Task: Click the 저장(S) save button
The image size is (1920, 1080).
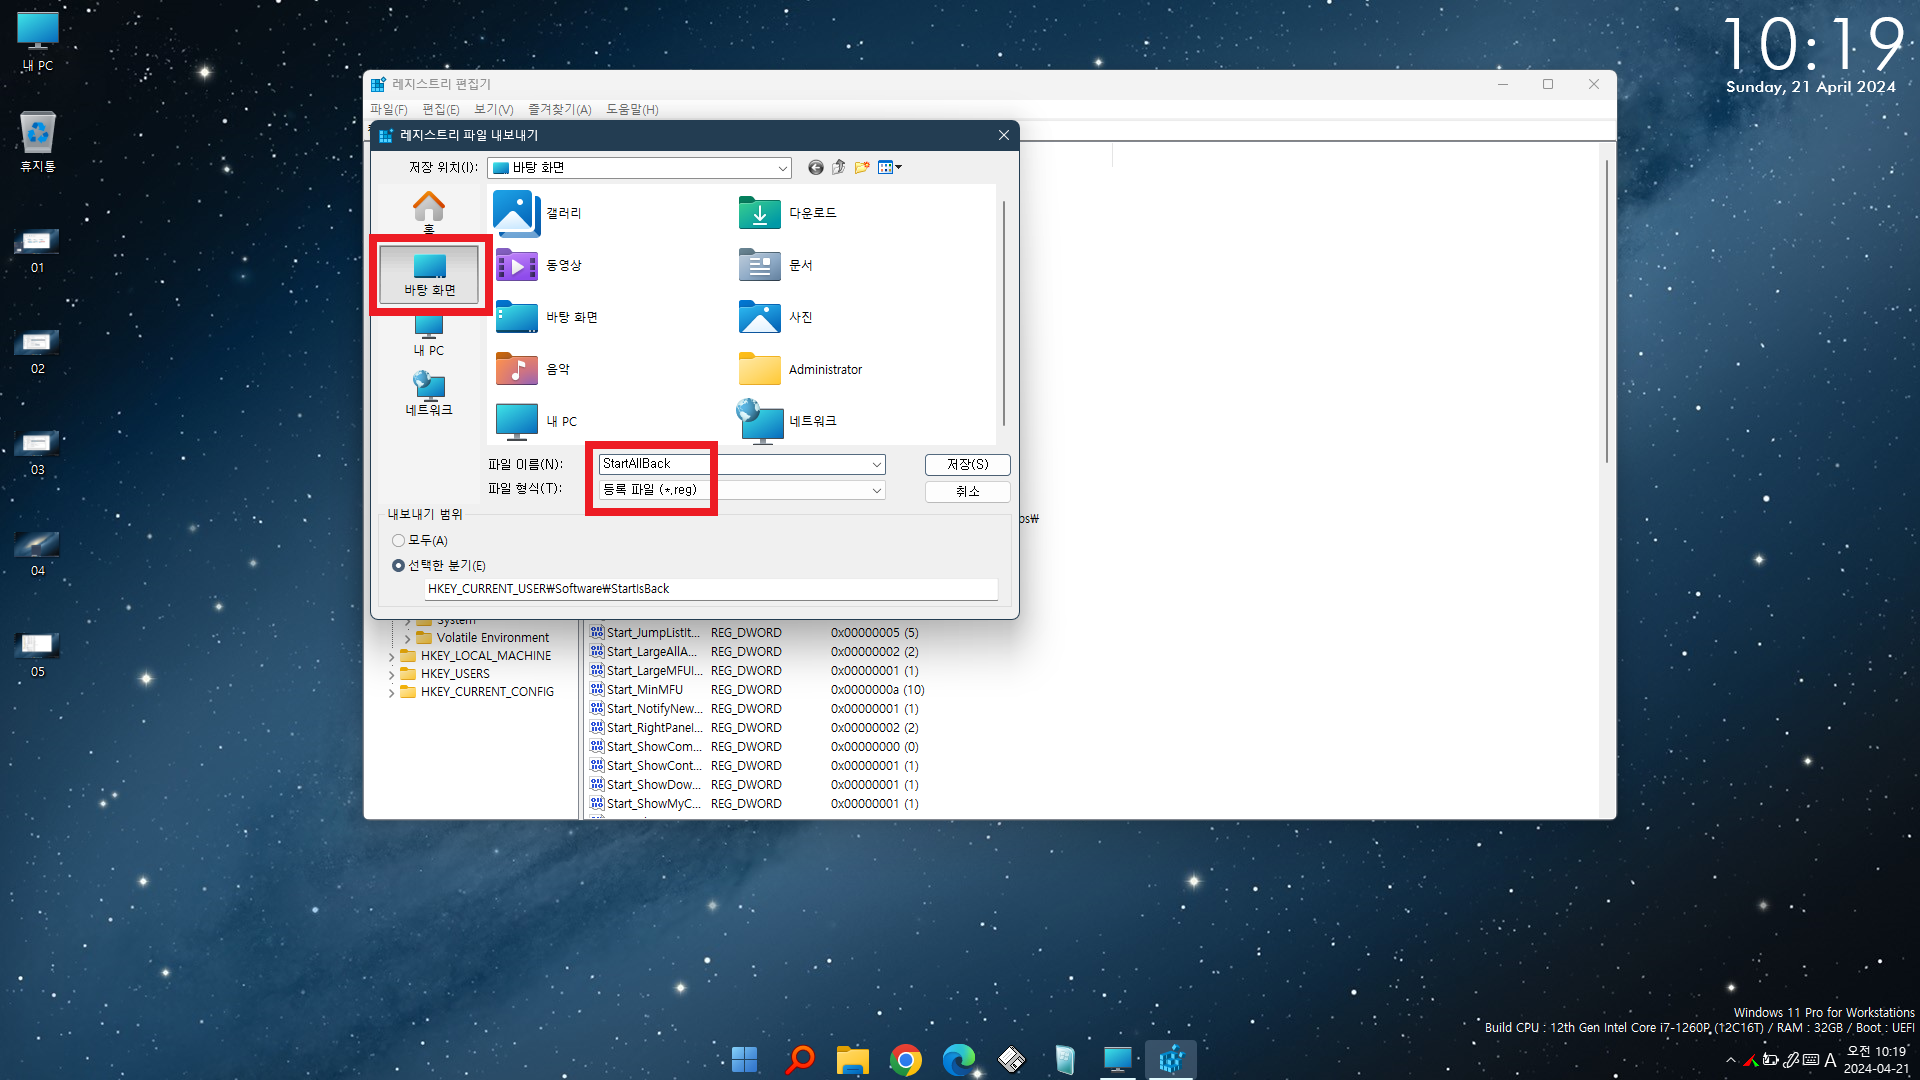Action: click(967, 464)
